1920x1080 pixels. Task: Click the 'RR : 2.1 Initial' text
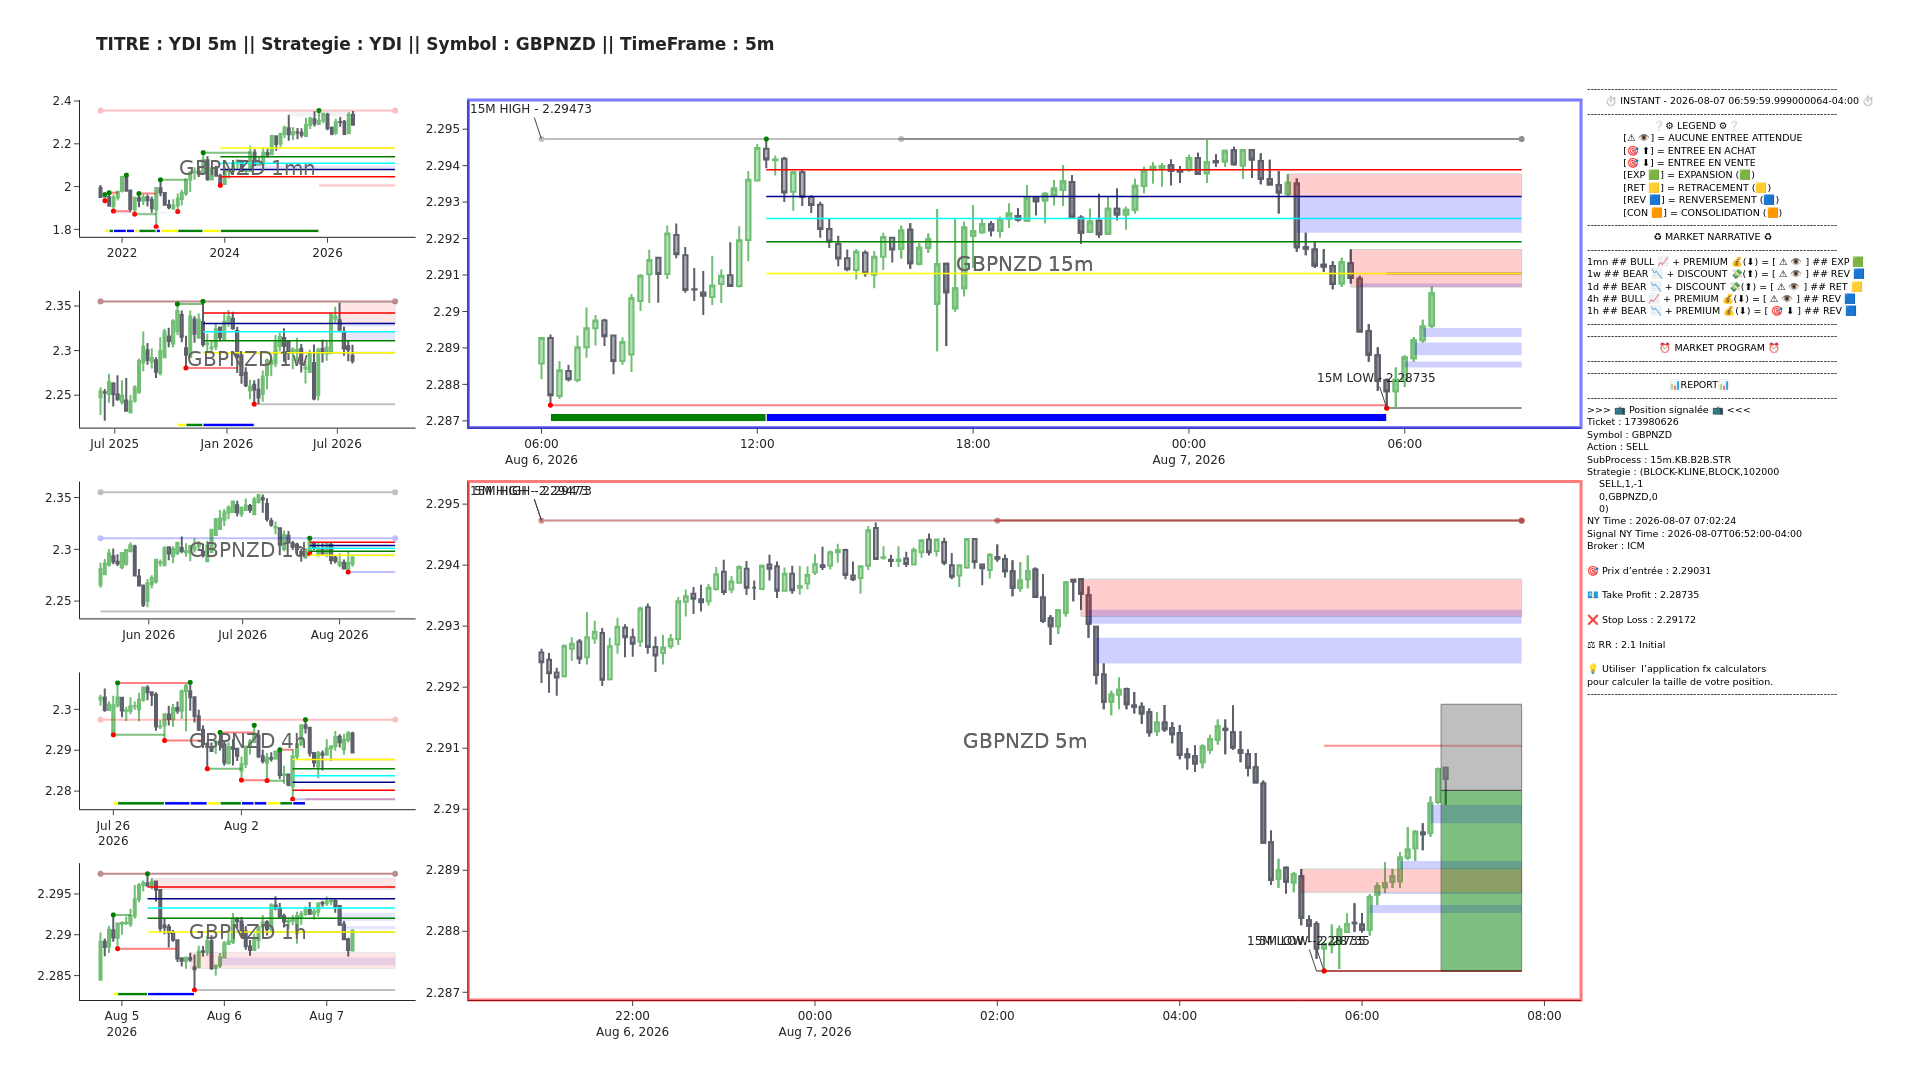(1633, 645)
